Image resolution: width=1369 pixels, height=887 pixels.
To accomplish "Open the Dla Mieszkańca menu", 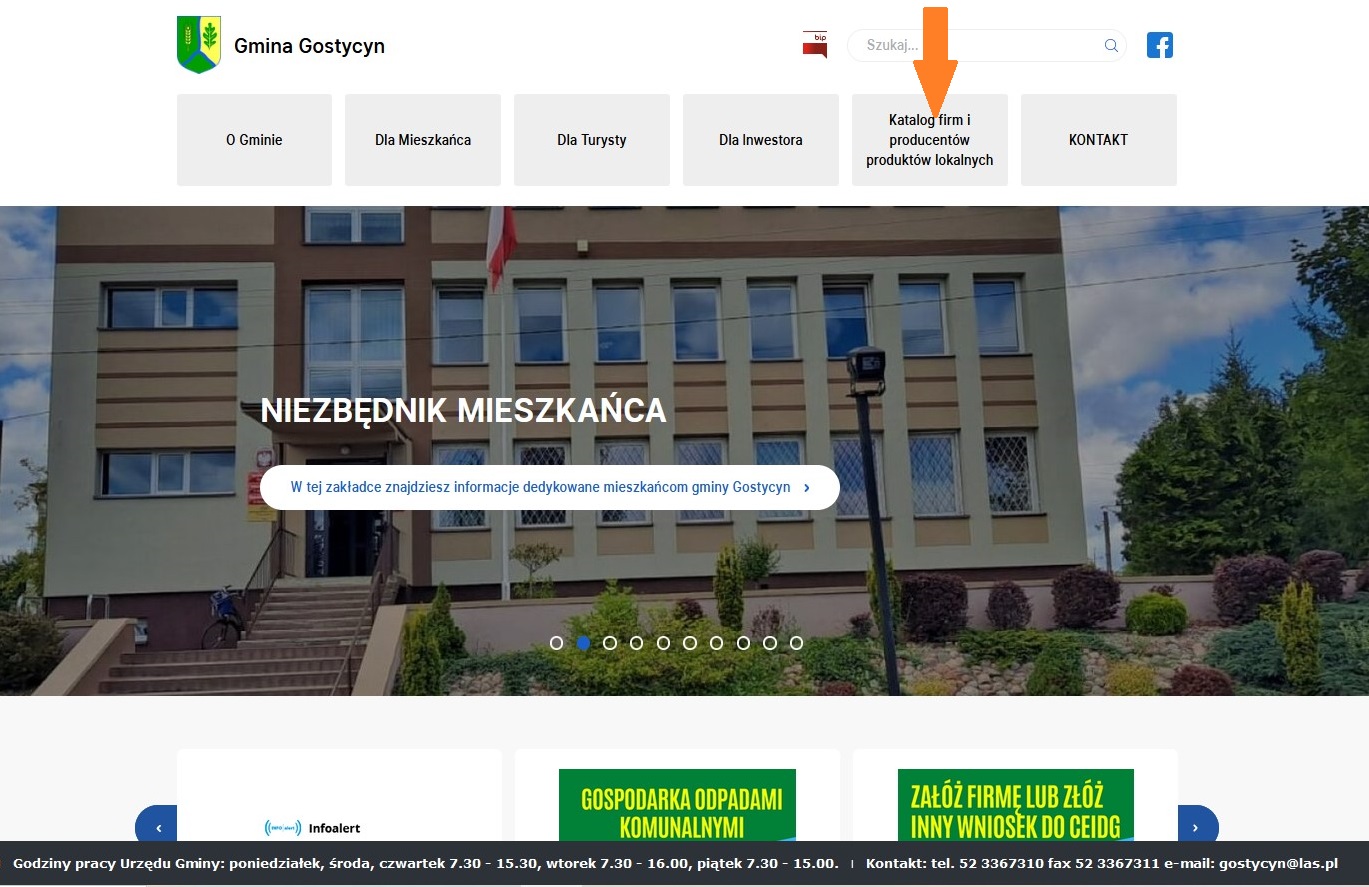I will 423,140.
